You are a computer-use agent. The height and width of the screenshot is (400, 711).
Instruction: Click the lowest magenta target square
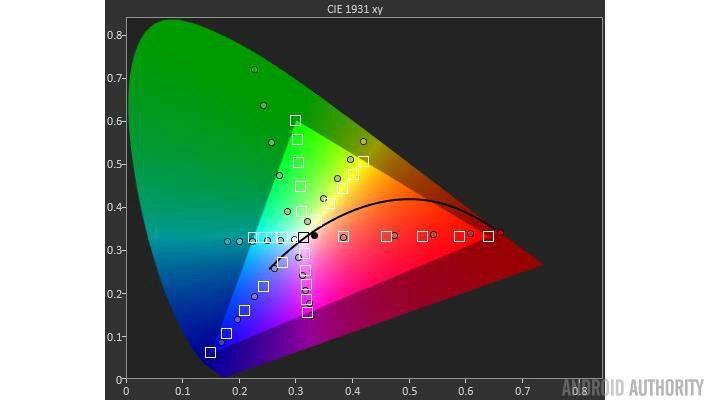coord(307,312)
